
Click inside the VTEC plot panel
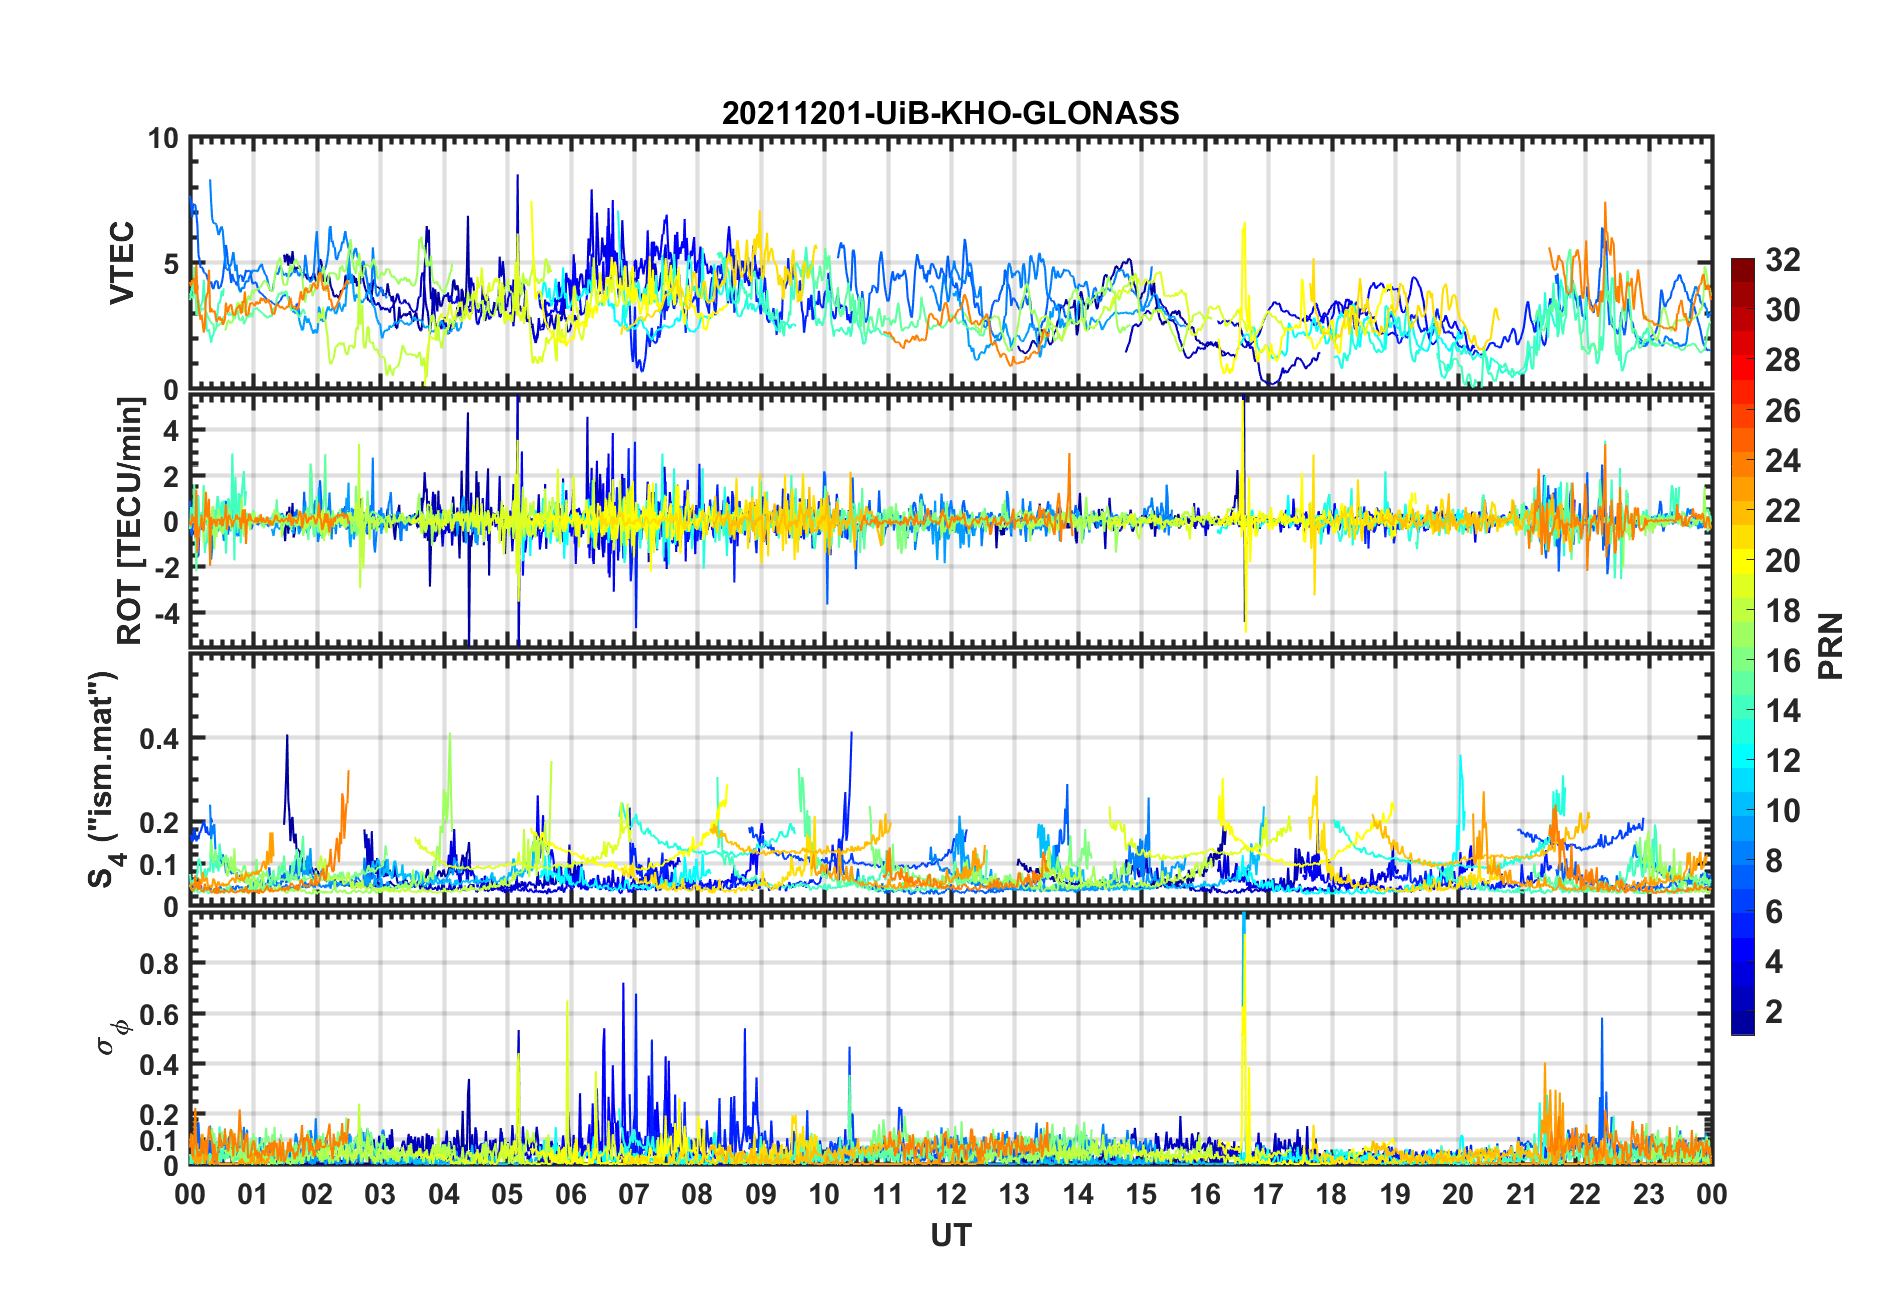click(x=951, y=263)
